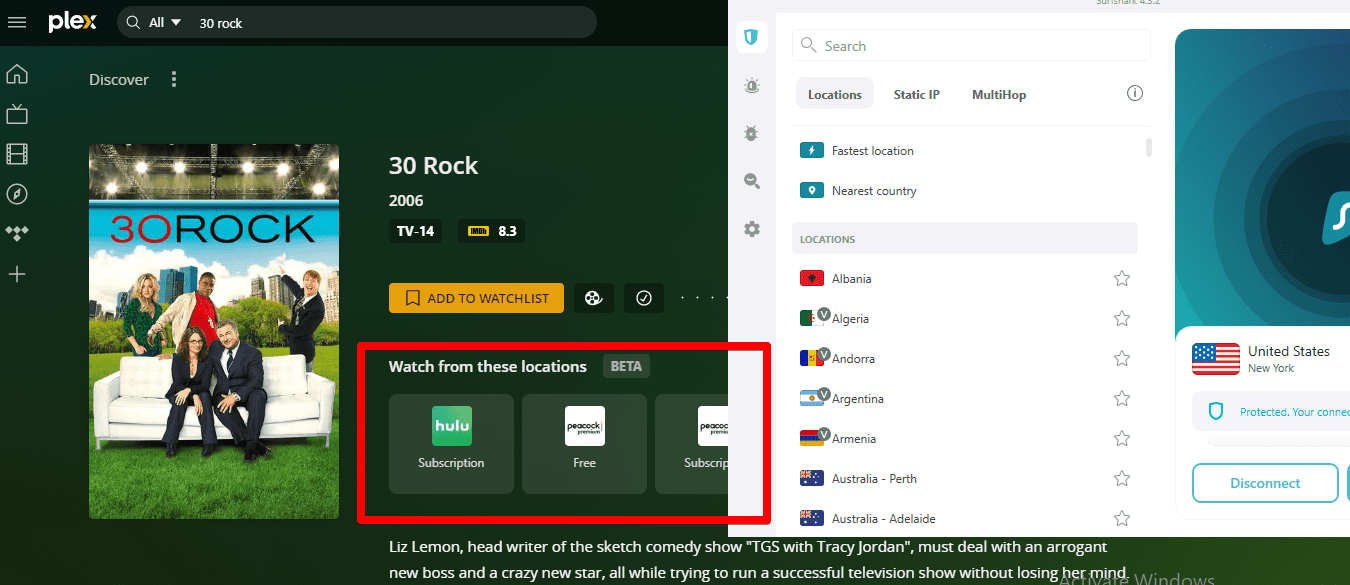Open Surfshark VPN shield tab icon

point(752,39)
